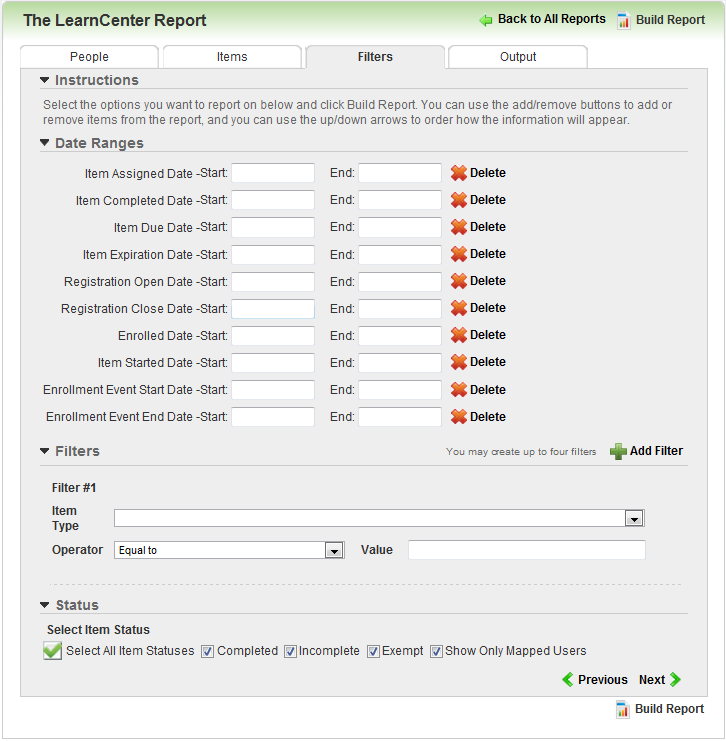Click the Next link text

(652, 680)
